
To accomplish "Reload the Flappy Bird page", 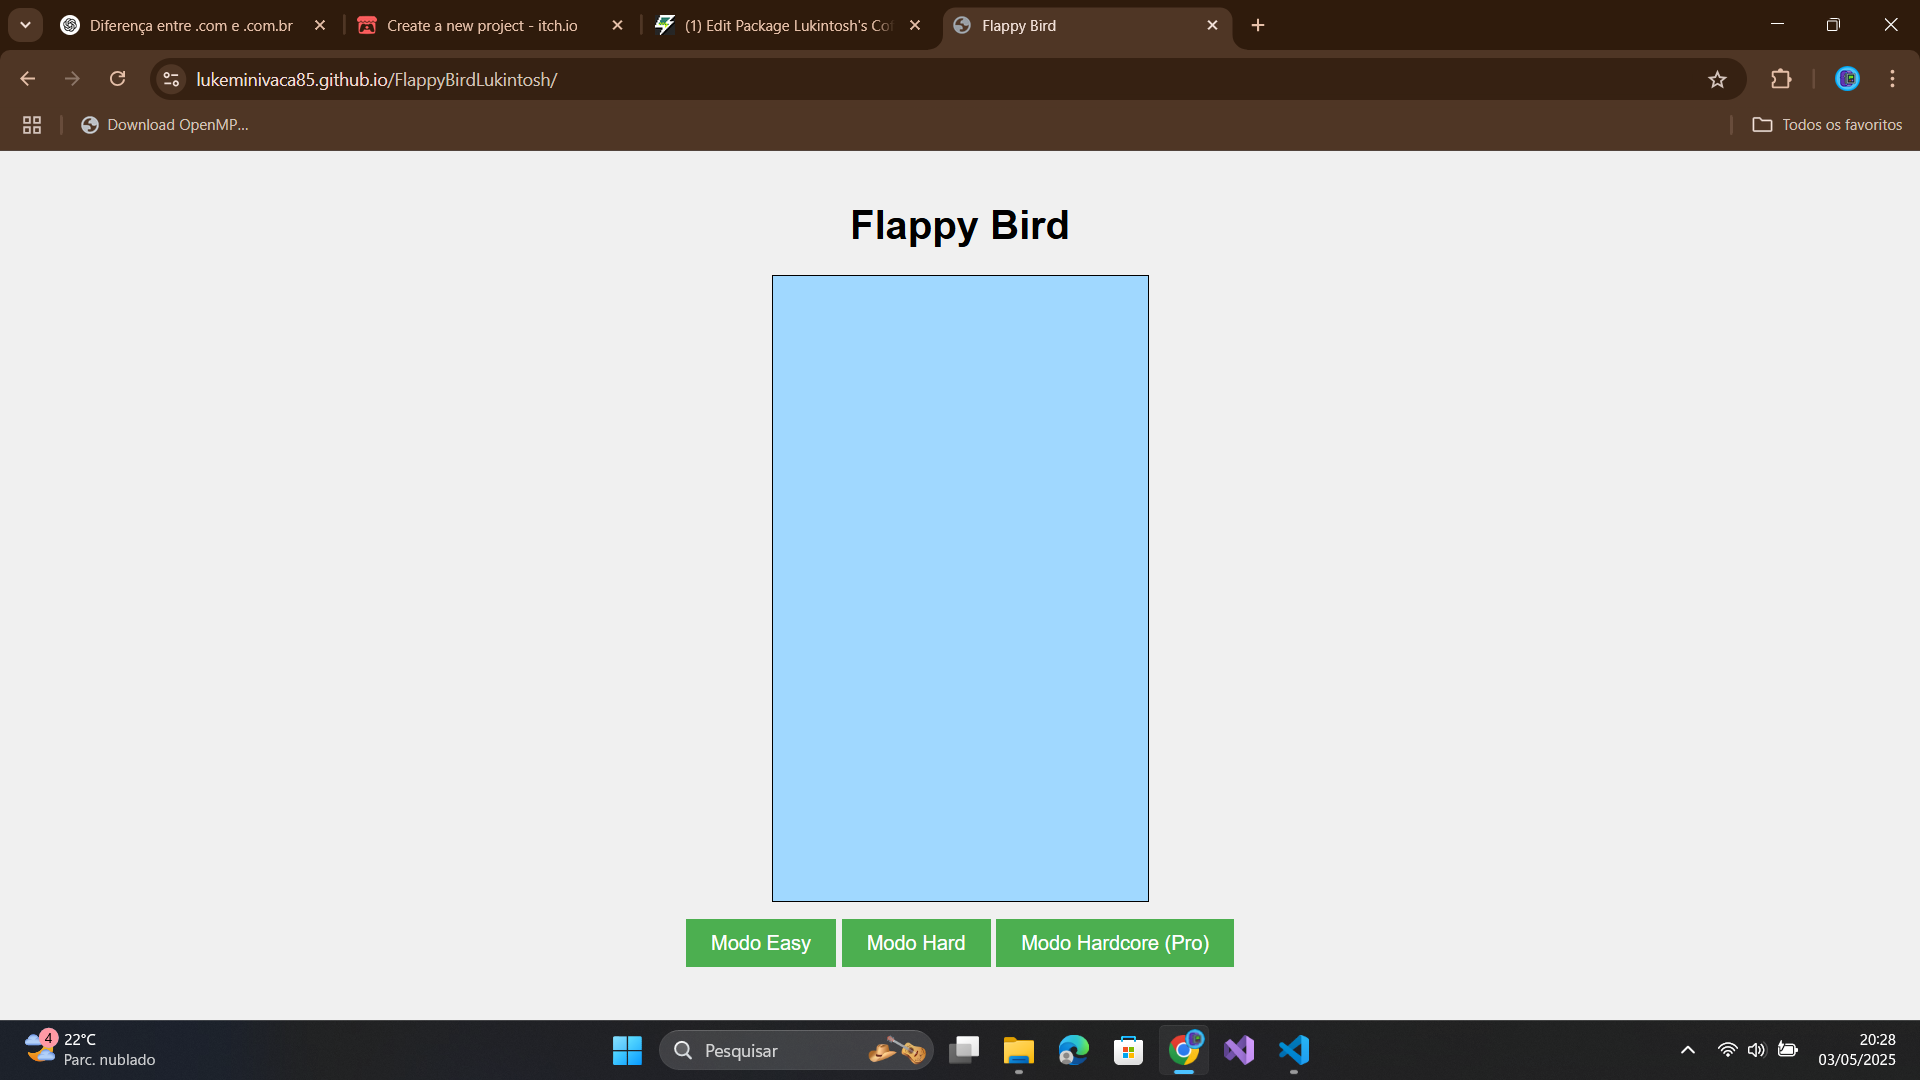I will pyautogui.click(x=117, y=79).
